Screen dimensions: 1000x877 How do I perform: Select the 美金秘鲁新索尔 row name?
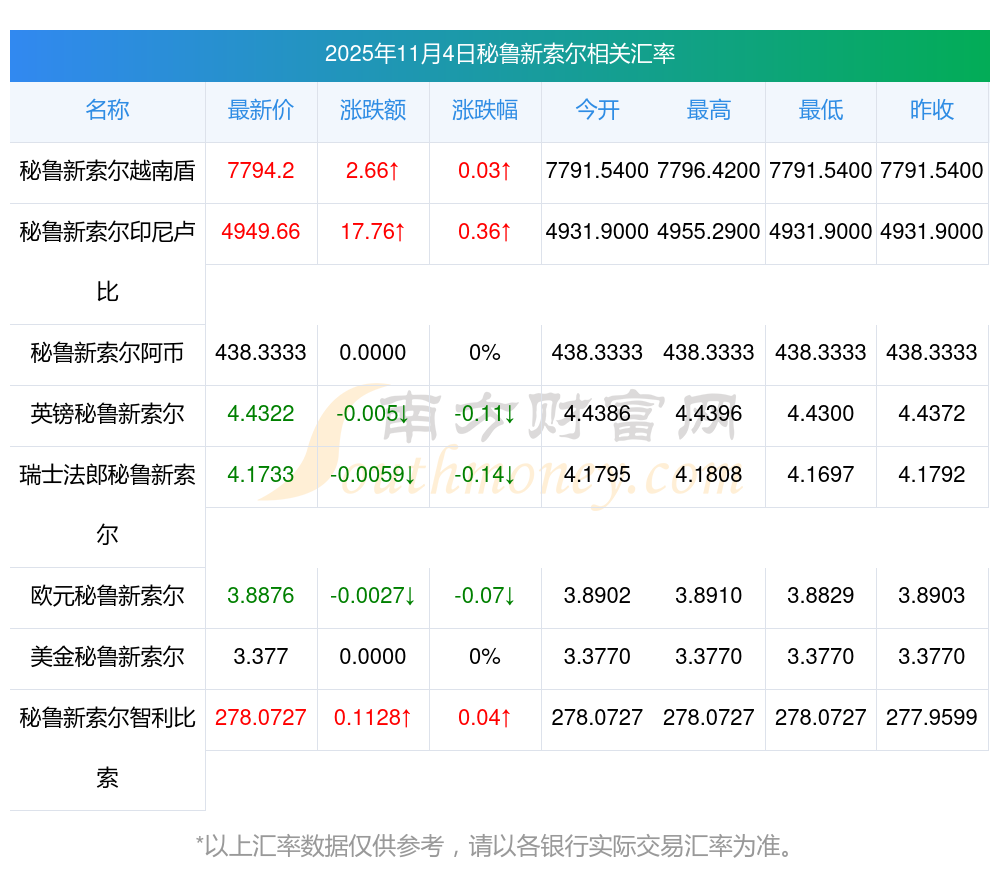coord(107,657)
